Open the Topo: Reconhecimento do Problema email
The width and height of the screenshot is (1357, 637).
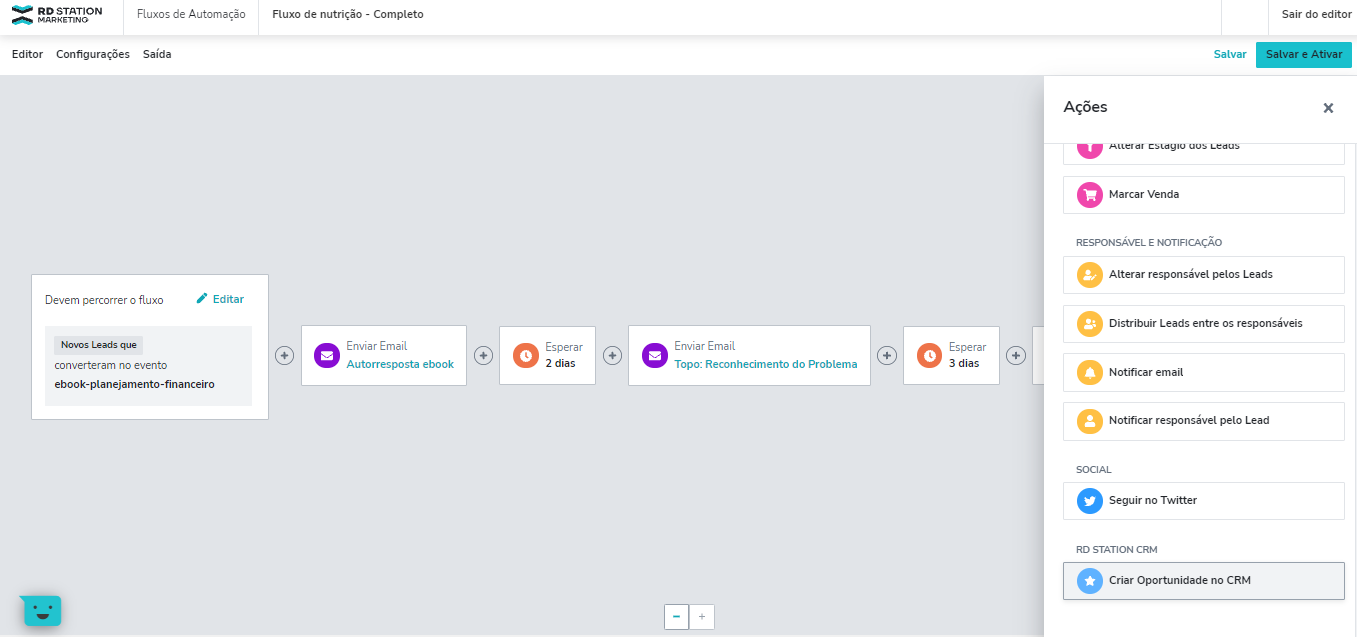coord(765,364)
